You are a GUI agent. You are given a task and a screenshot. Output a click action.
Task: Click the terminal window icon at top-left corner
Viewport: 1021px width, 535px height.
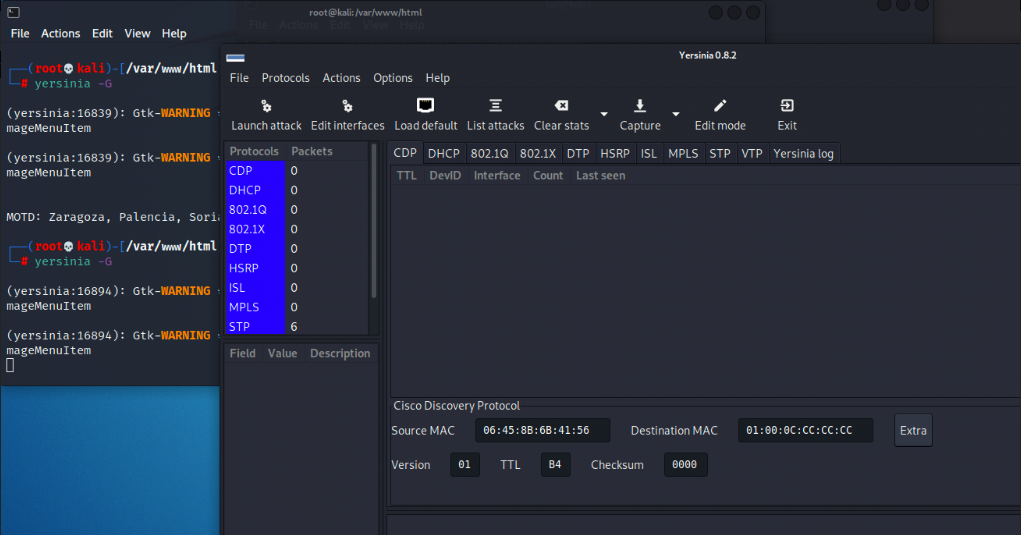pyautogui.click(x=13, y=12)
